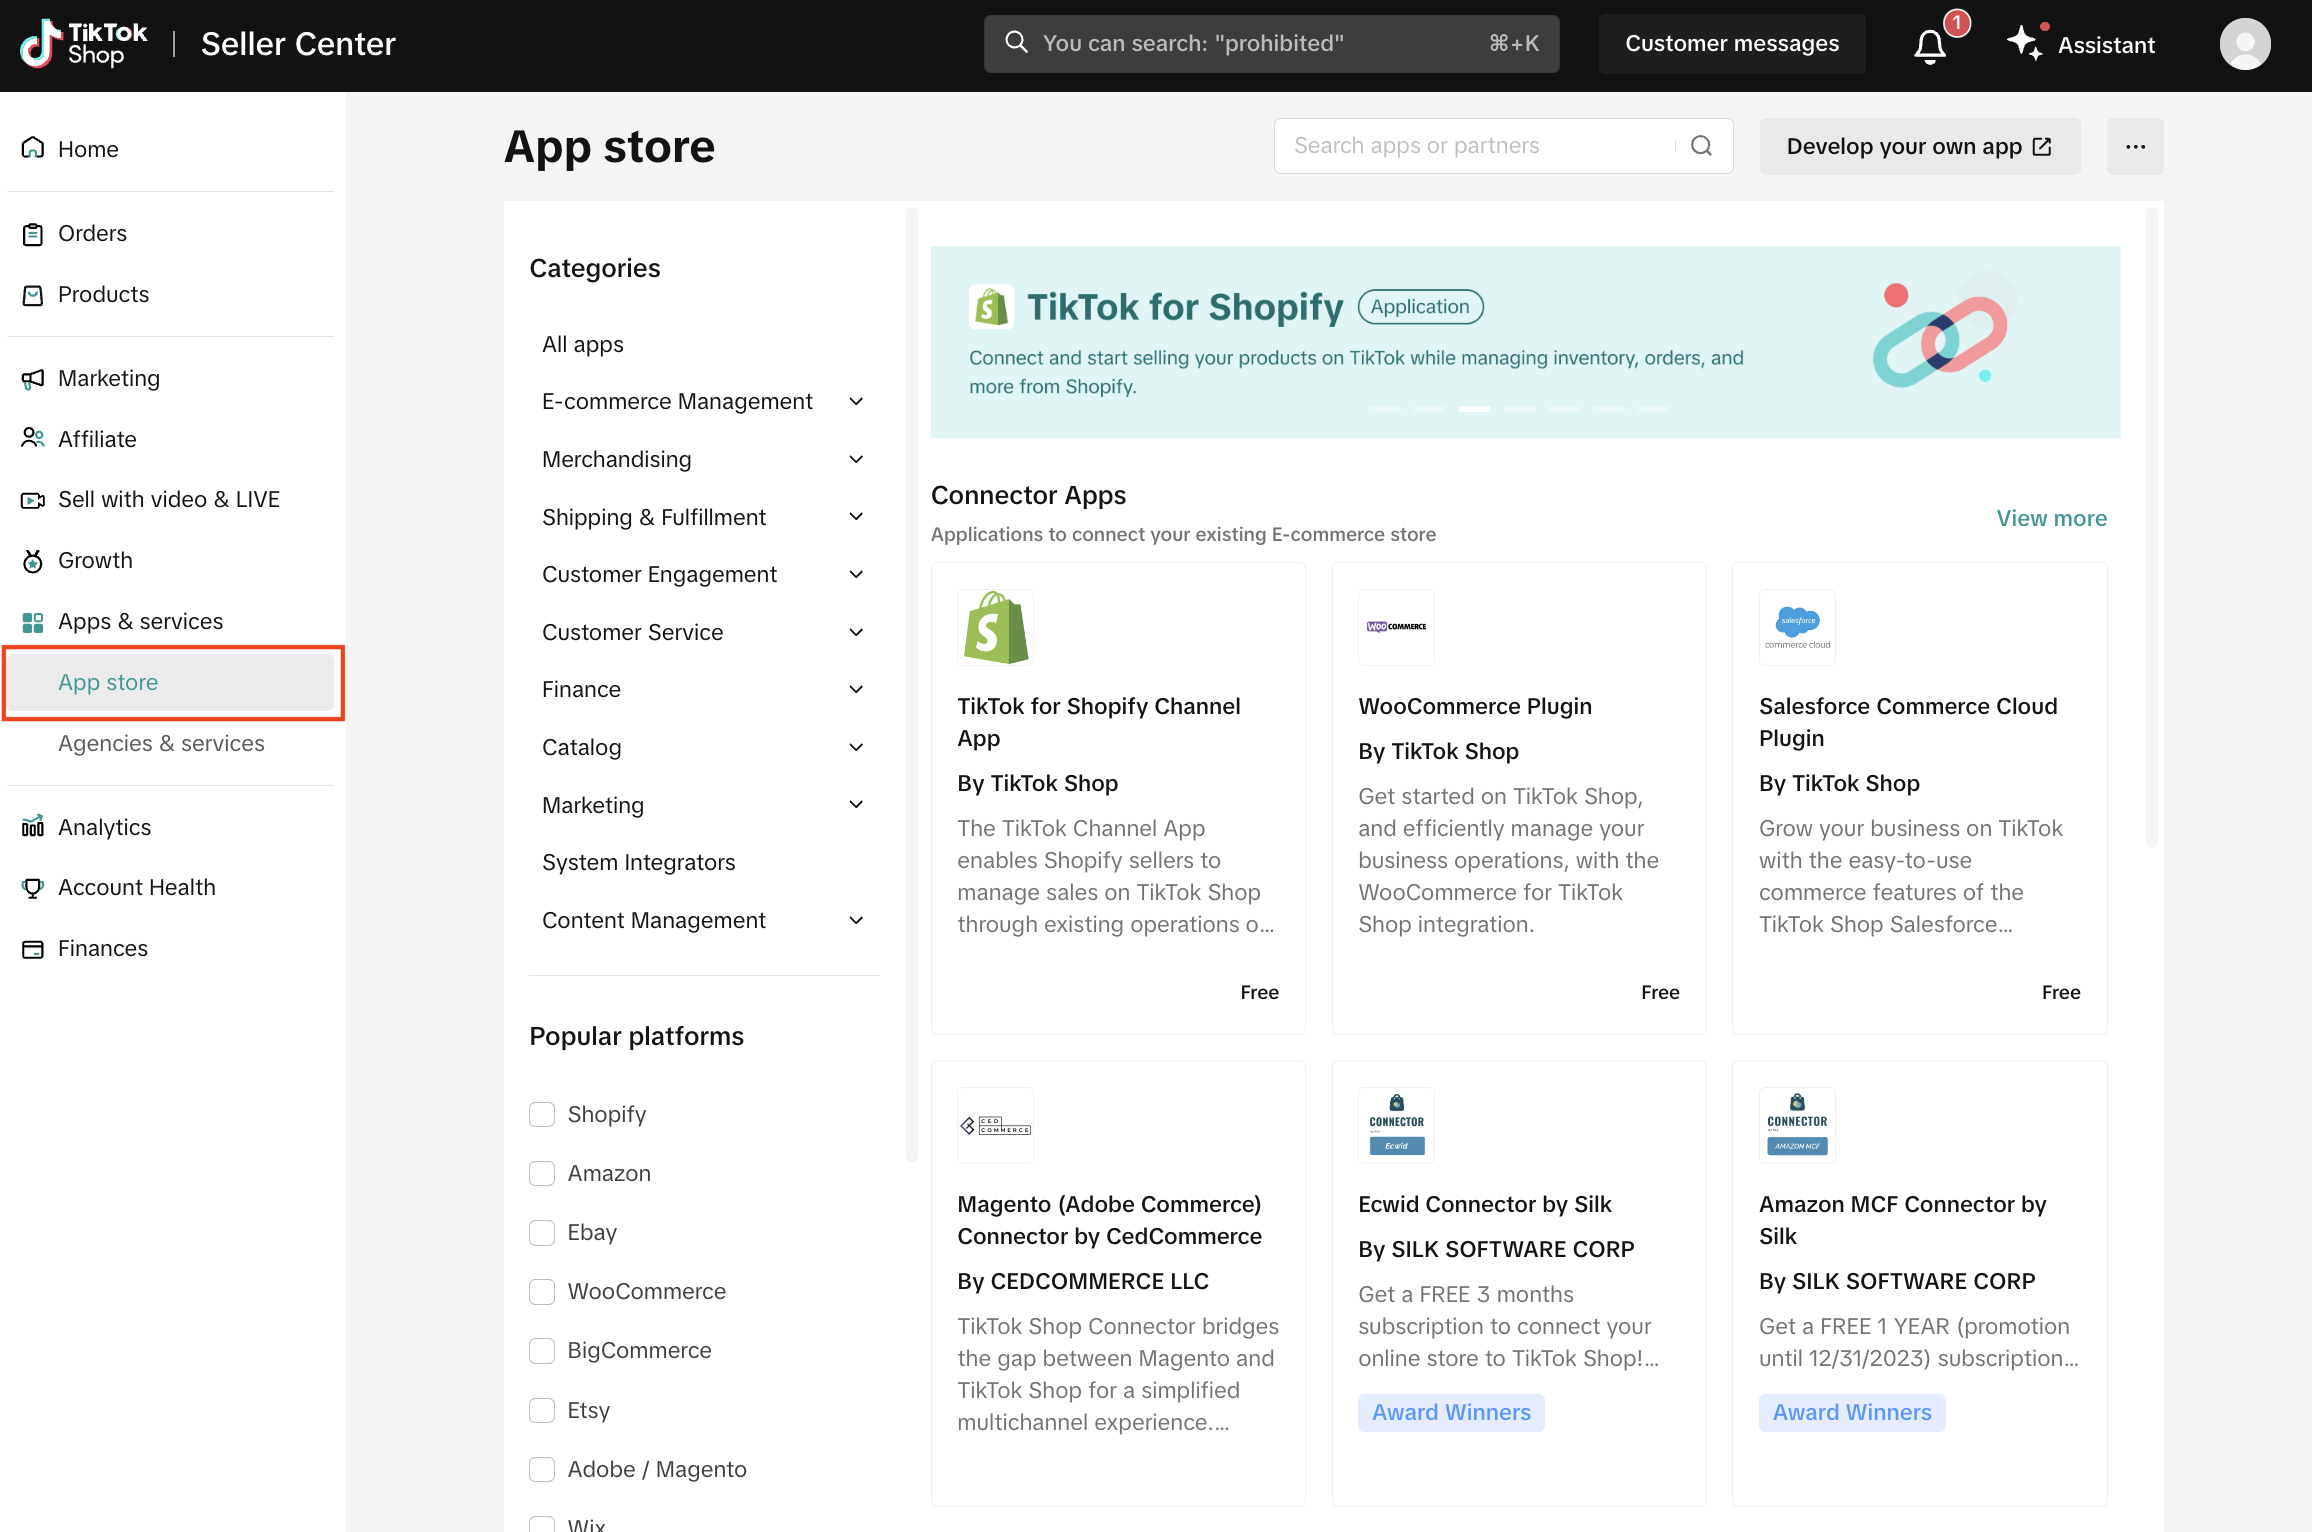
Task: Expand the Finance category chevron
Action: click(x=856, y=689)
